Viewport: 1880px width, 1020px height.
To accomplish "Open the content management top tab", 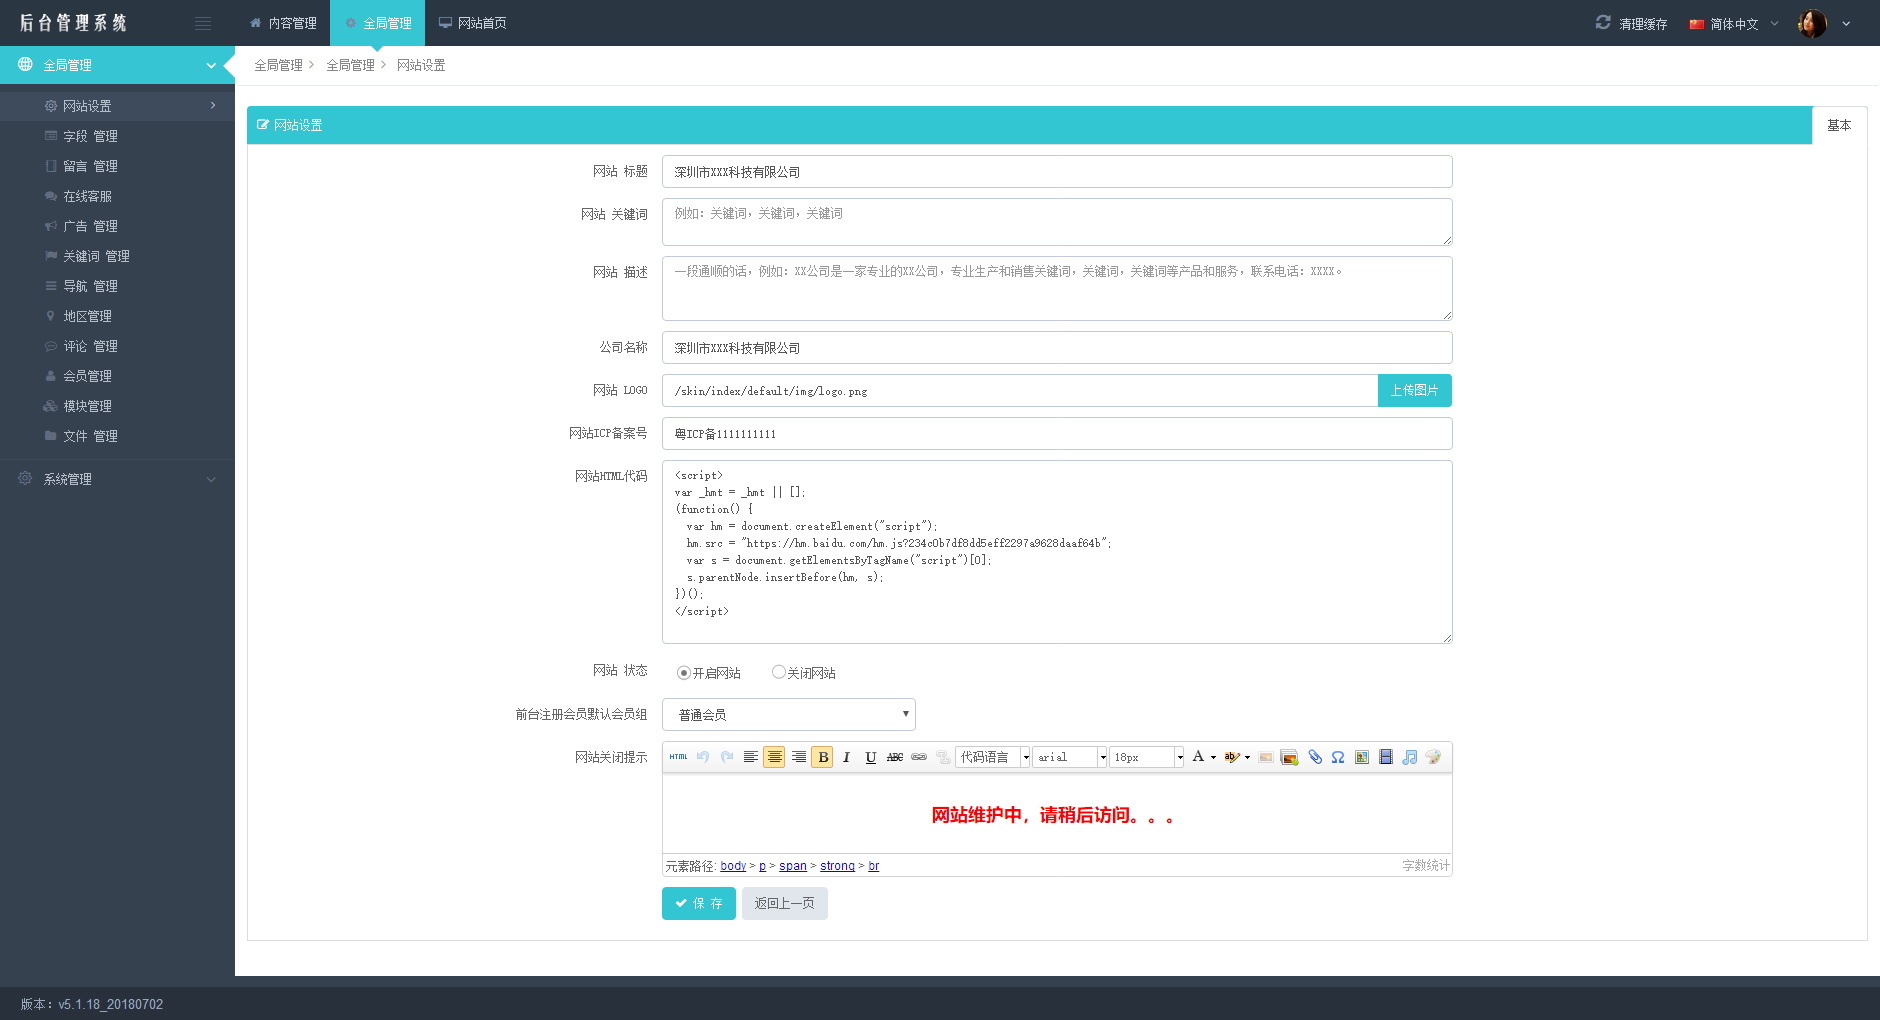I will coord(283,23).
